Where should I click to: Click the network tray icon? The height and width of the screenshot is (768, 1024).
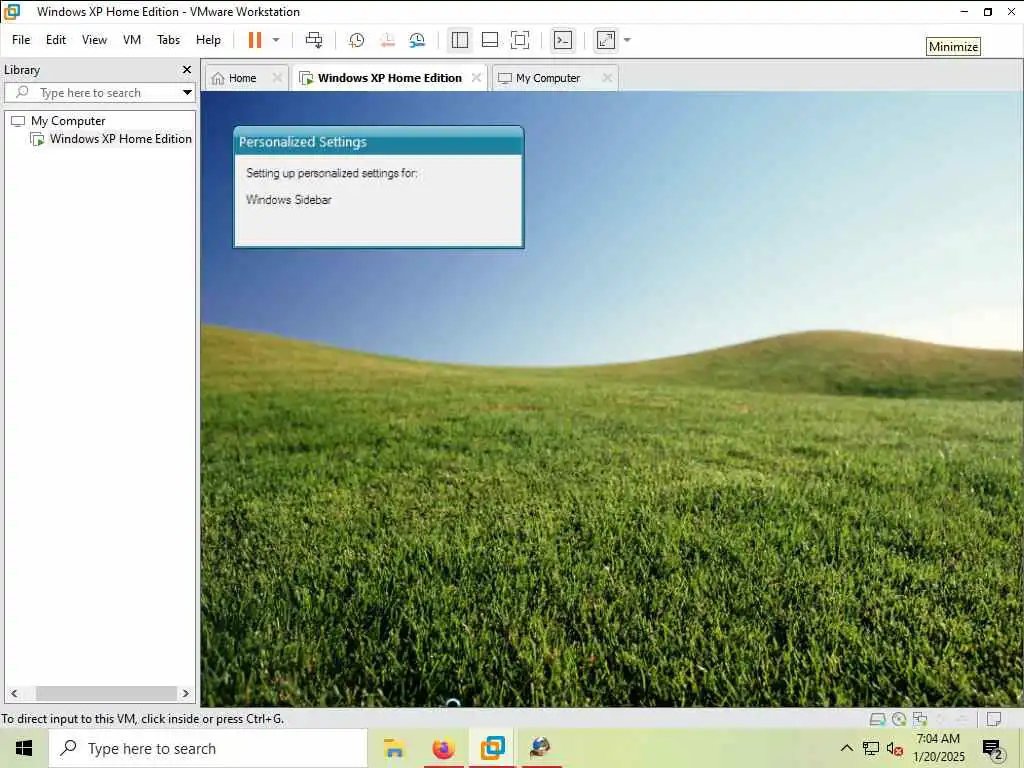point(871,748)
